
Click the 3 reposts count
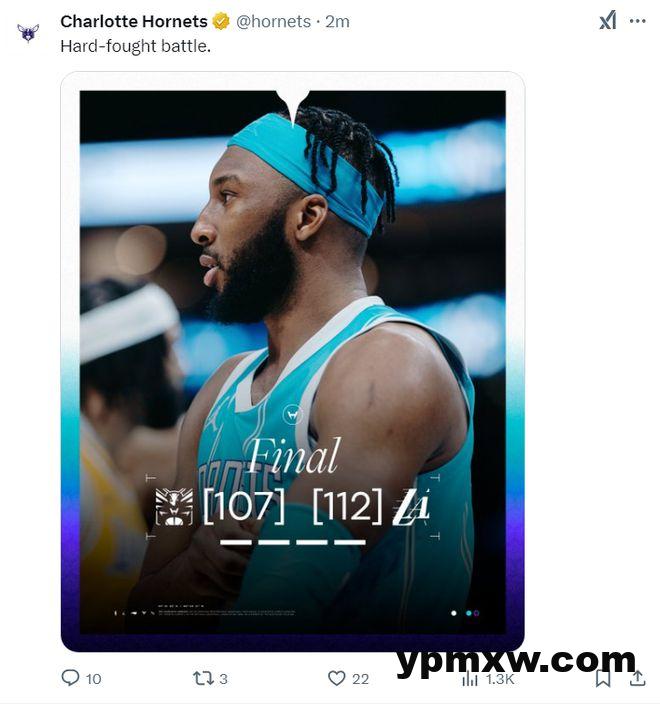(x=224, y=679)
